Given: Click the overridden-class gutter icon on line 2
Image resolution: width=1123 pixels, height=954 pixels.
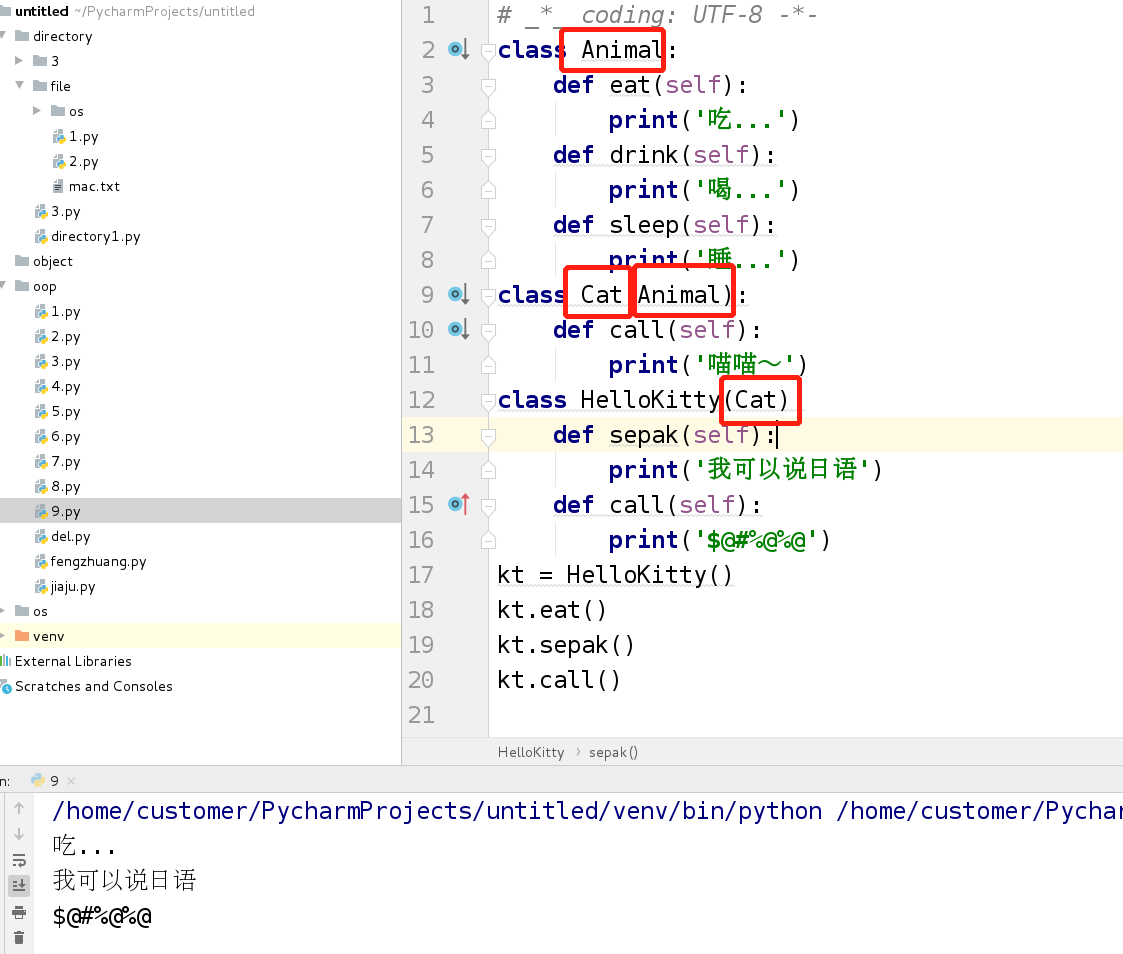Looking at the screenshot, I should click(x=458, y=49).
